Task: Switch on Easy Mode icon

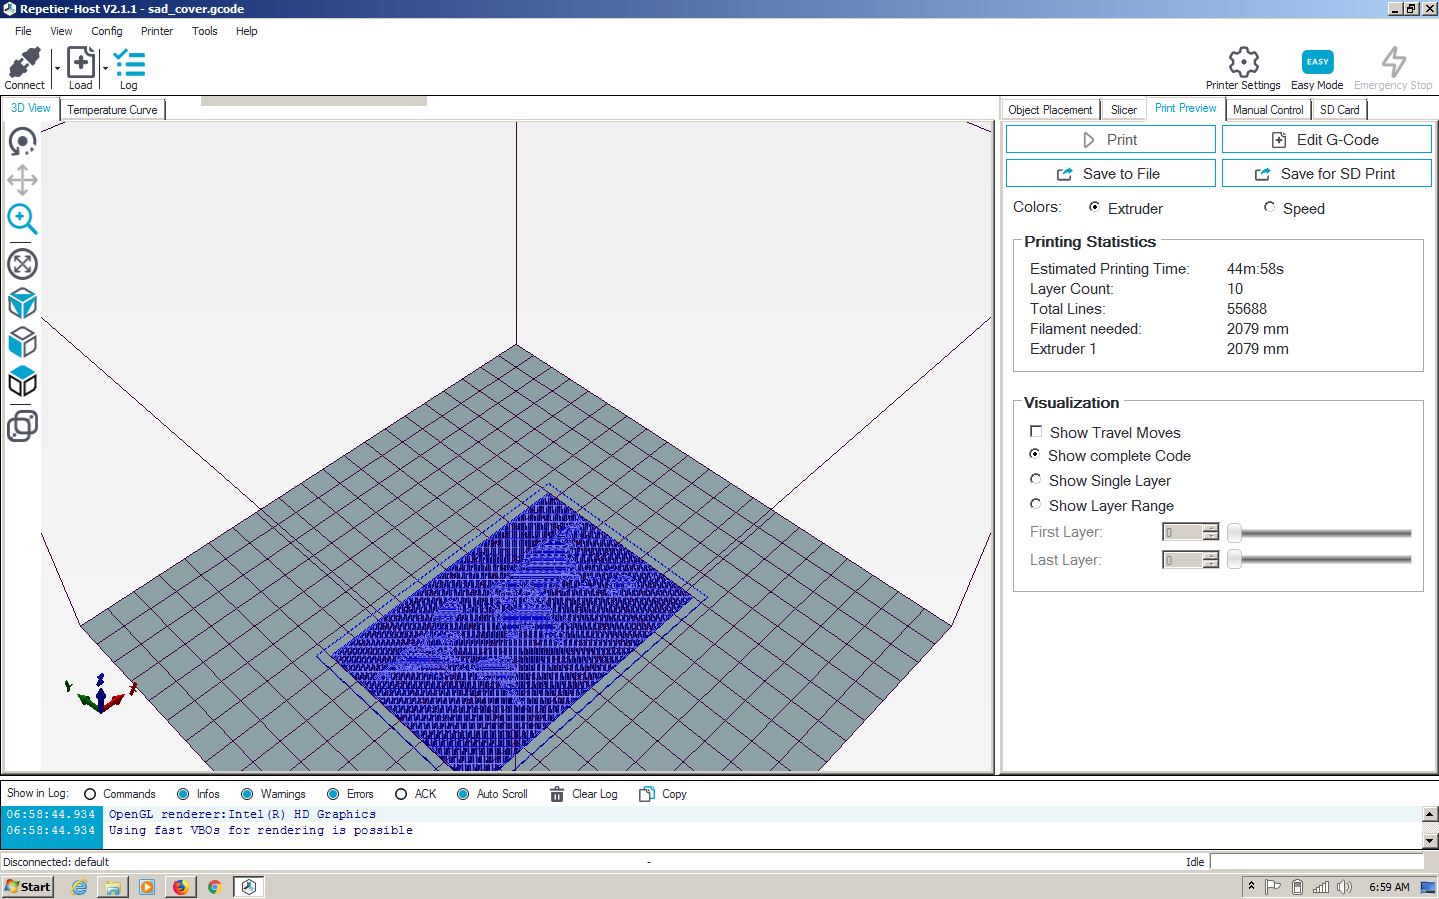Action: 1317,62
